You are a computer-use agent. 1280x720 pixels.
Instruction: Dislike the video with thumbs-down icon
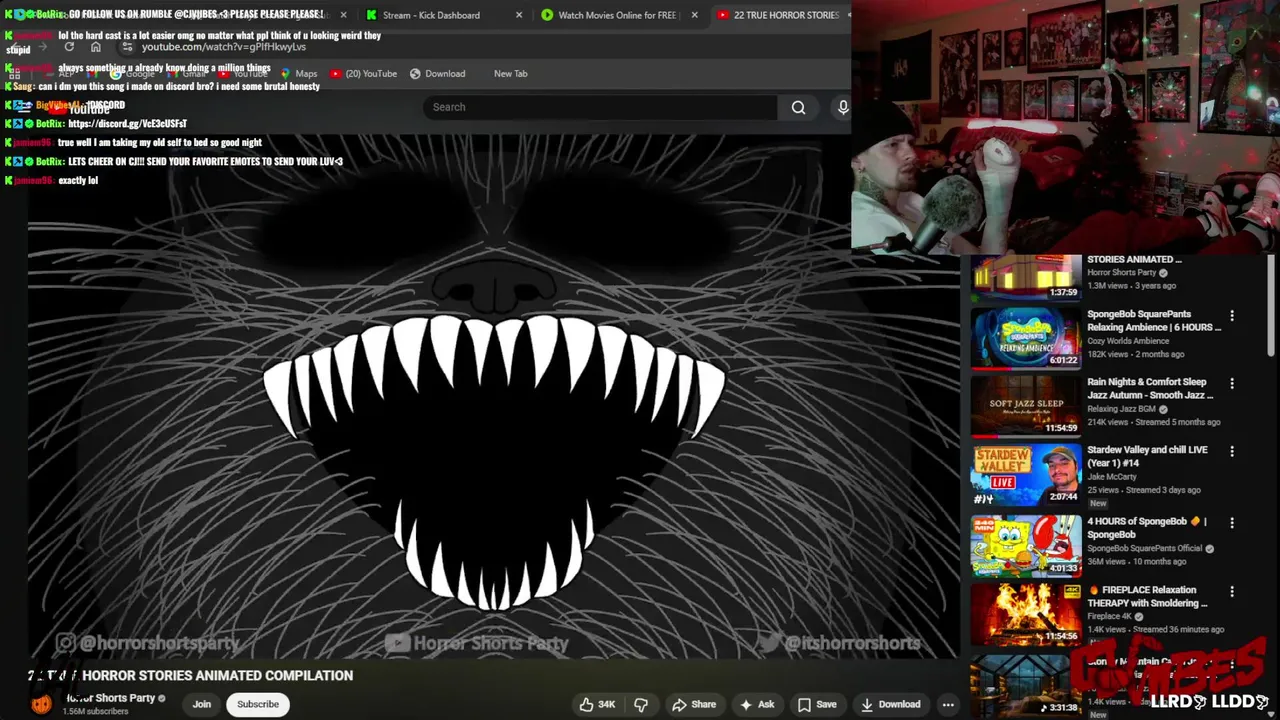point(641,704)
